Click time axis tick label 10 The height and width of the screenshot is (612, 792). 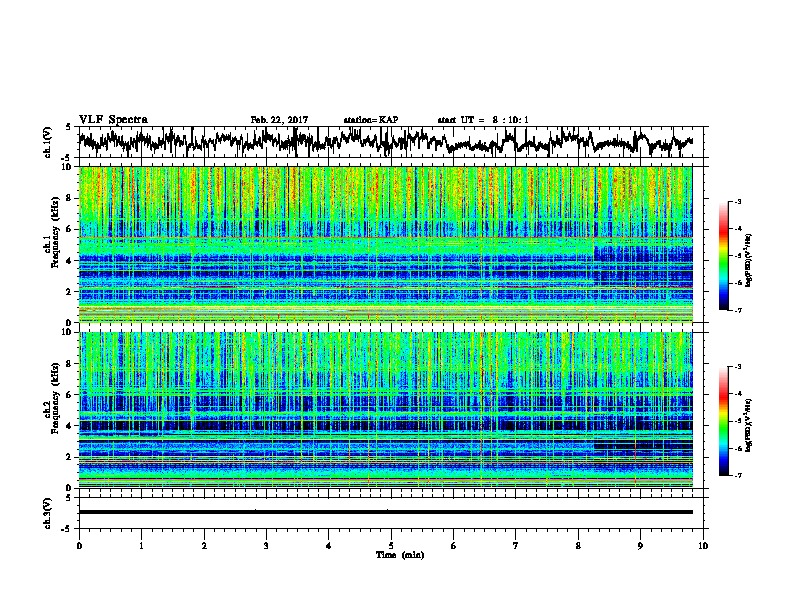coord(703,546)
